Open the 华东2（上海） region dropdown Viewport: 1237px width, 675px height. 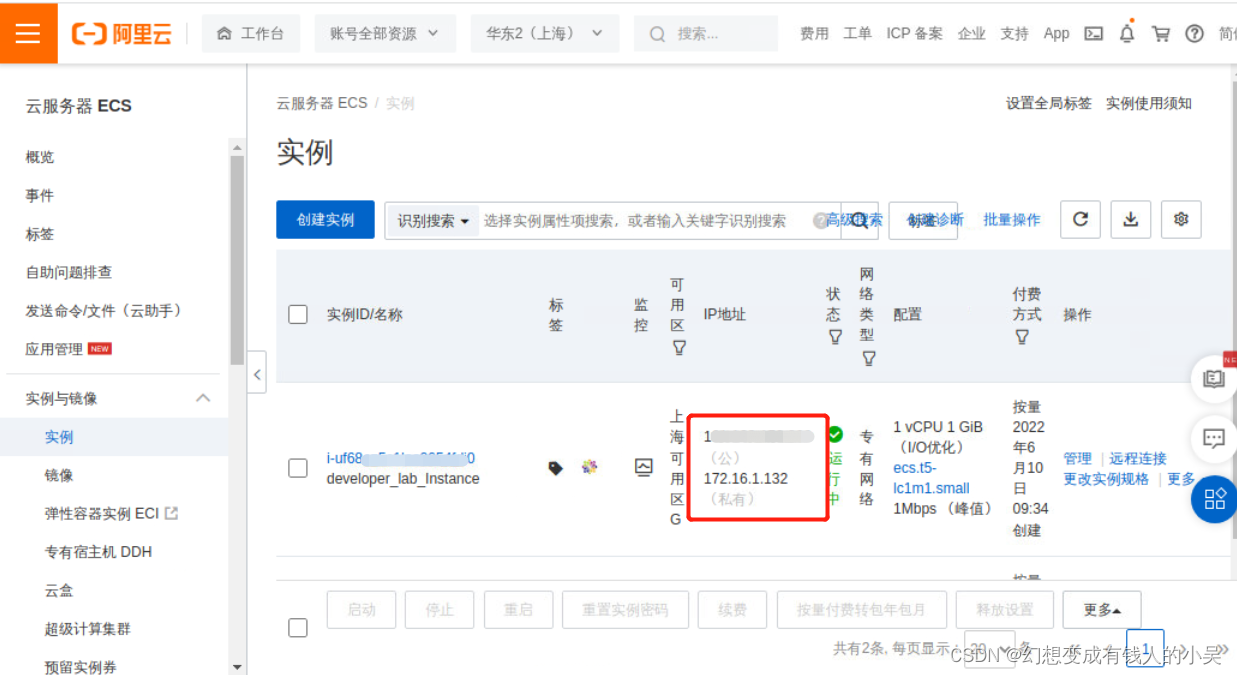544,33
